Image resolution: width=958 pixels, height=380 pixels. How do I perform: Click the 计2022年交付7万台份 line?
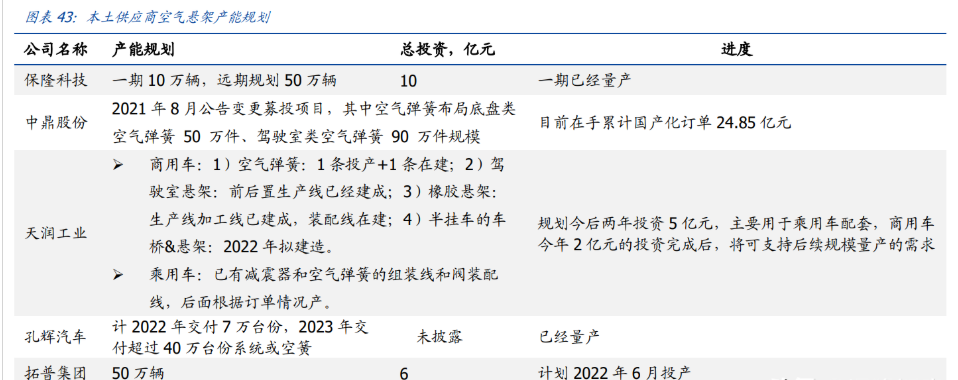(x=241, y=326)
